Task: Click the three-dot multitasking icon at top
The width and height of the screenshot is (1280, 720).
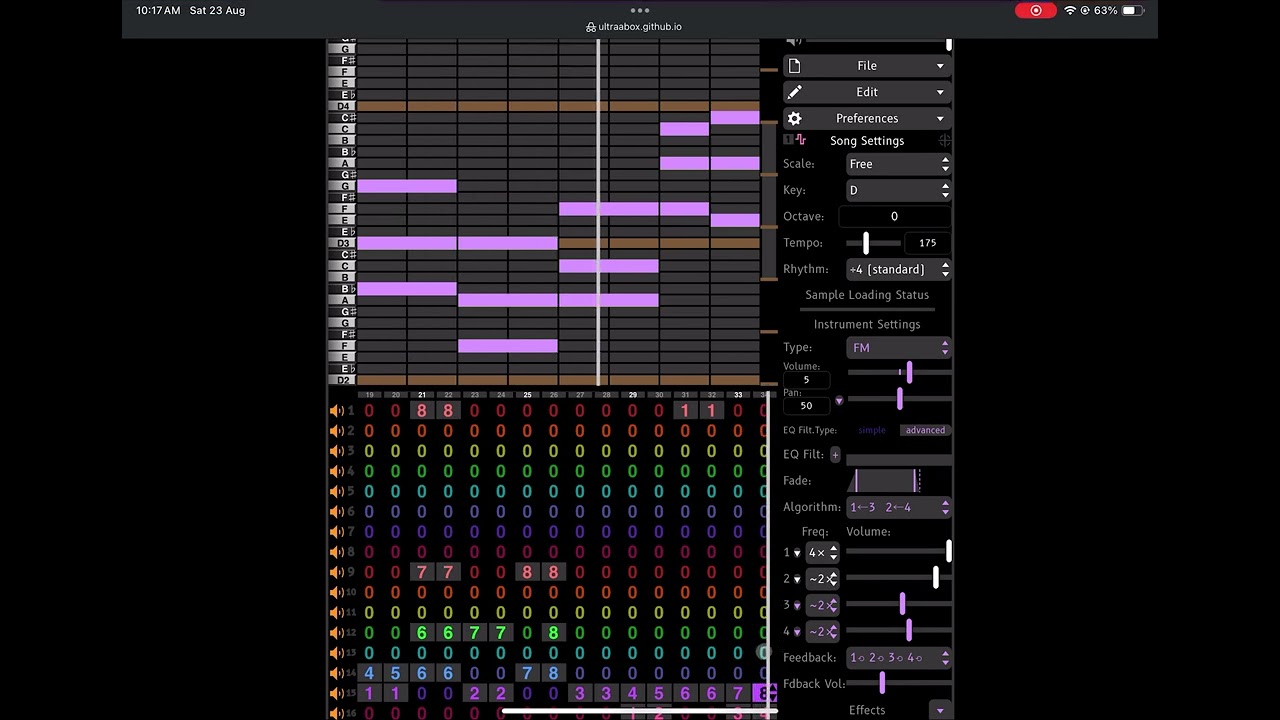Action: [x=640, y=10]
